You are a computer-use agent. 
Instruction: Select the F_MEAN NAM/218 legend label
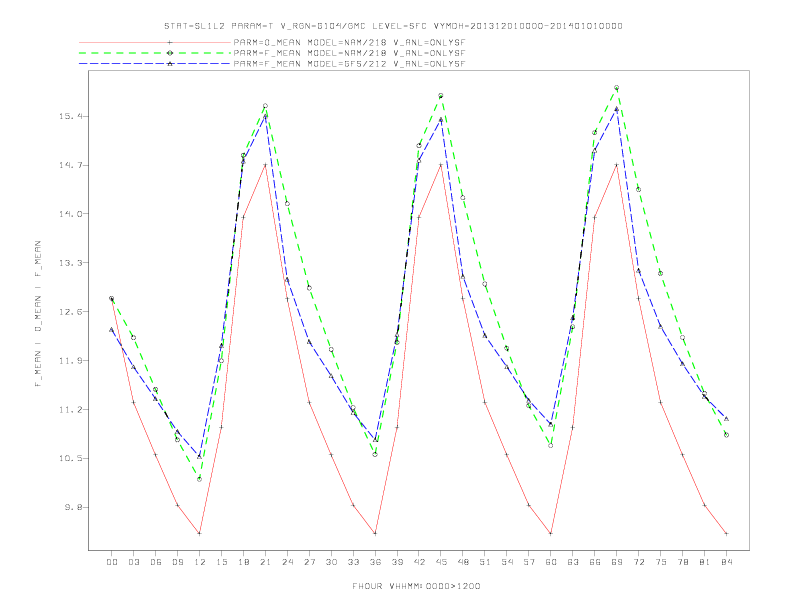(x=349, y=53)
